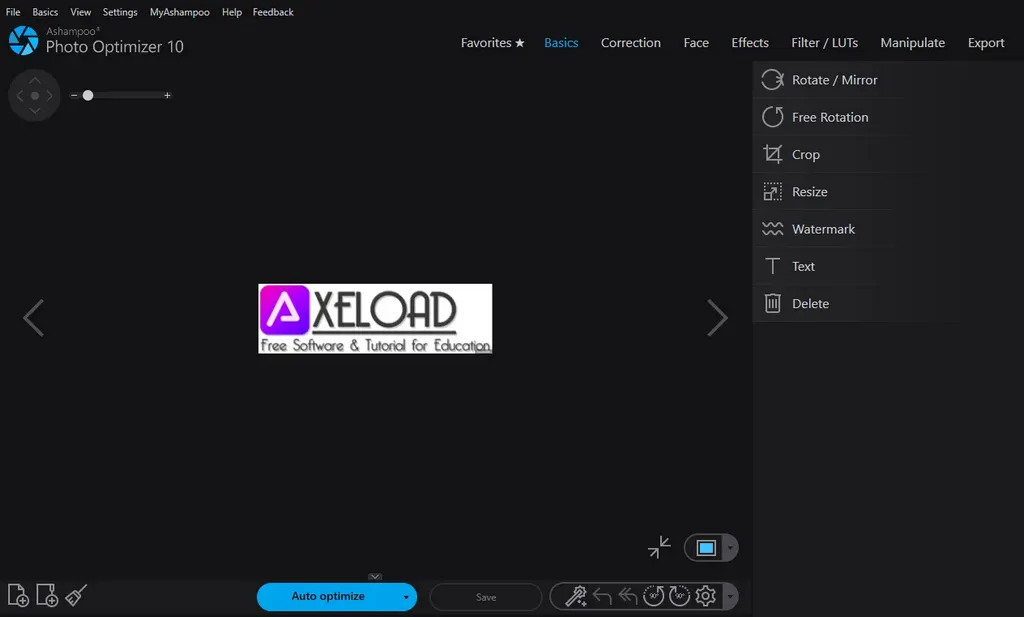Expand the bottom toolbar dropdown arrow
The image size is (1024, 617).
730,596
